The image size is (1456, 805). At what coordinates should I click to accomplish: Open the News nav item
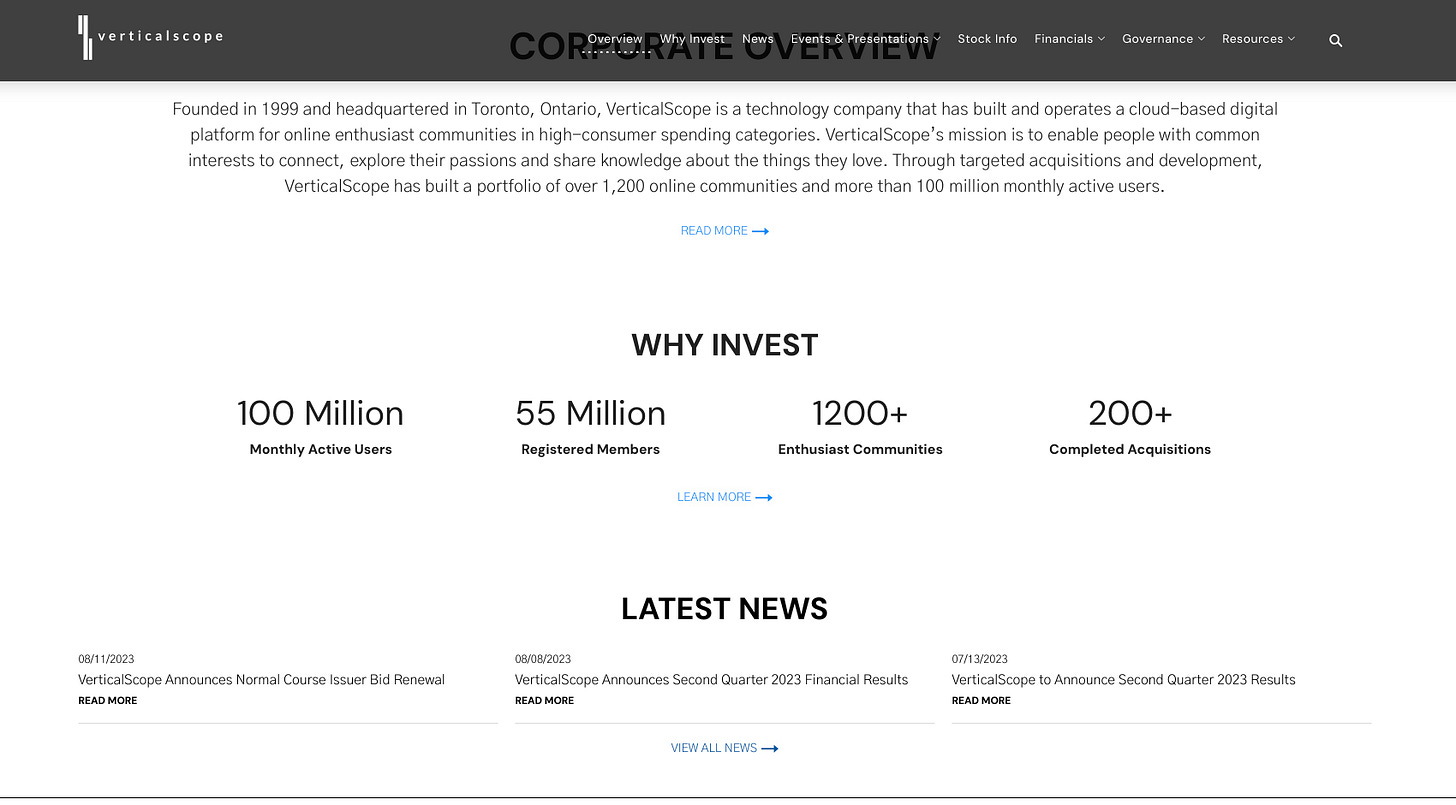pos(758,39)
